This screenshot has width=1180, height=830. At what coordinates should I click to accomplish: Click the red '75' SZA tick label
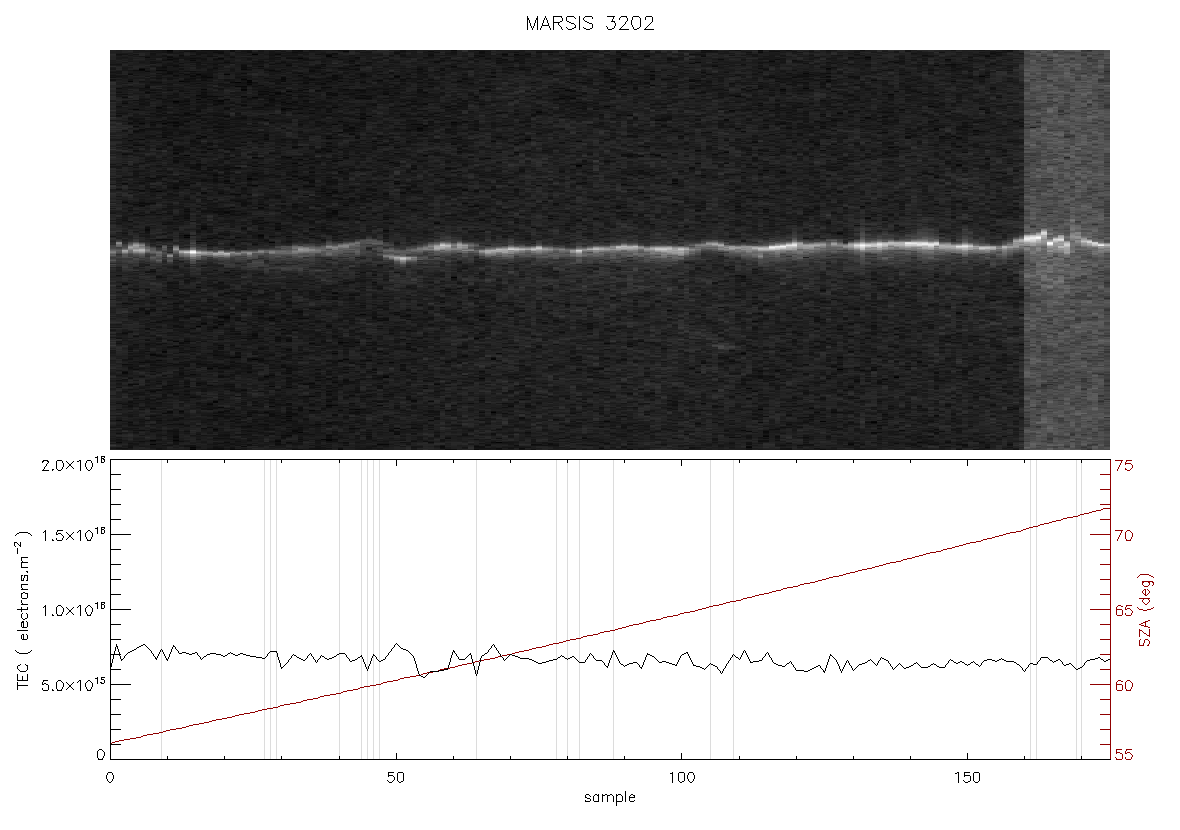(1124, 467)
